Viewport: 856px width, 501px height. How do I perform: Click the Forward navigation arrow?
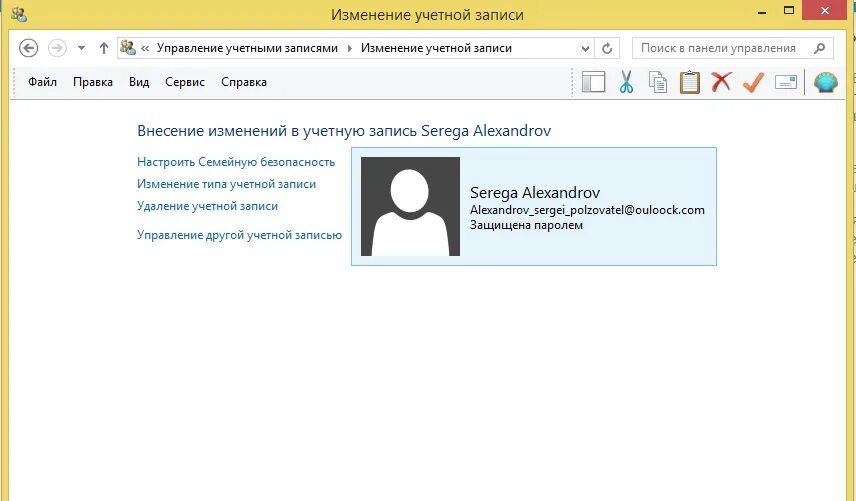(x=57, y=48)
